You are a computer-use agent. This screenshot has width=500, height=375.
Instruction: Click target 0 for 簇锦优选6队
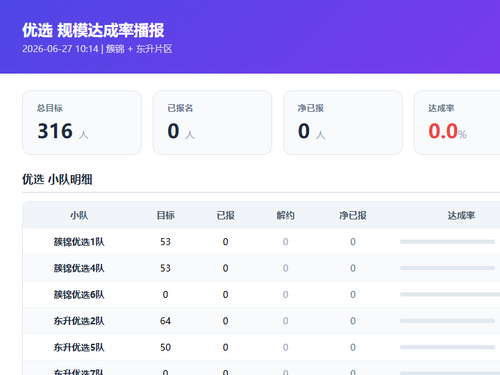coord(165,294)
